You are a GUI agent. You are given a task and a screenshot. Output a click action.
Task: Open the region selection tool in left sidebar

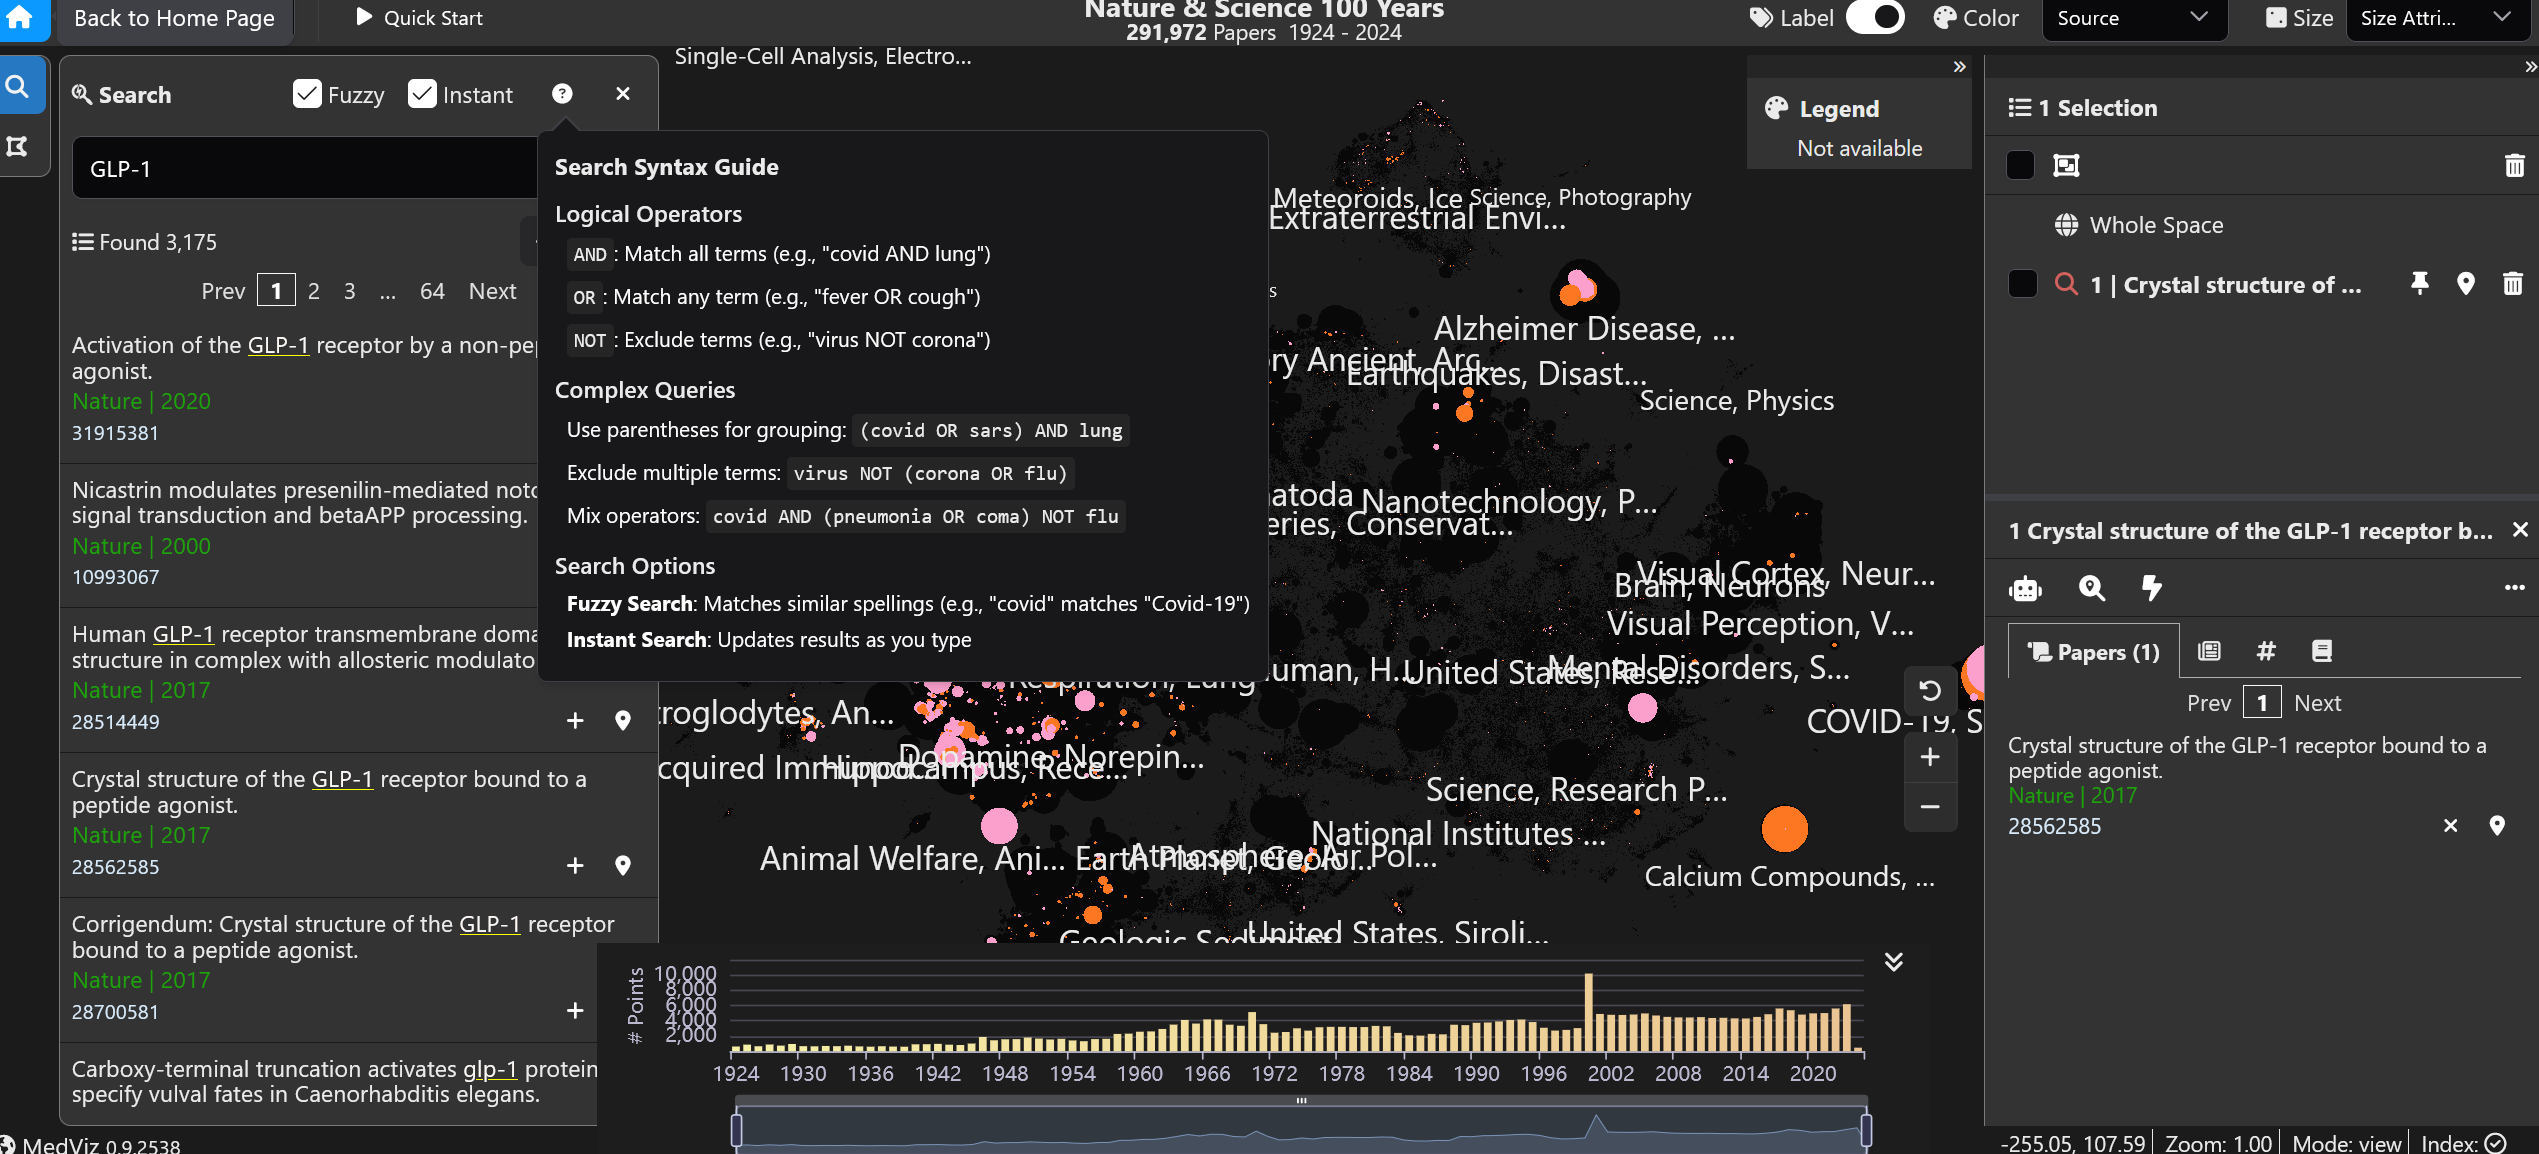(18, 147)
